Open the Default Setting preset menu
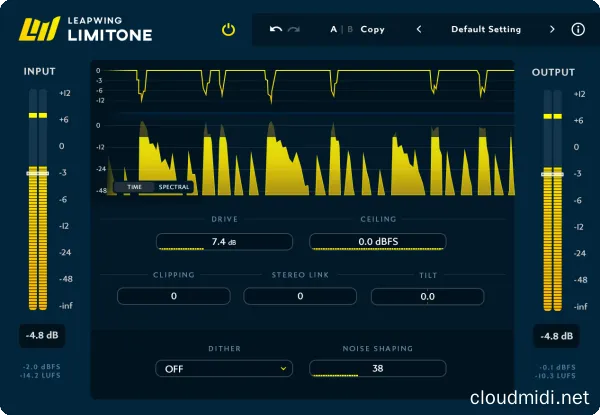This screenshot has width=600, height=415. point(485,30)
